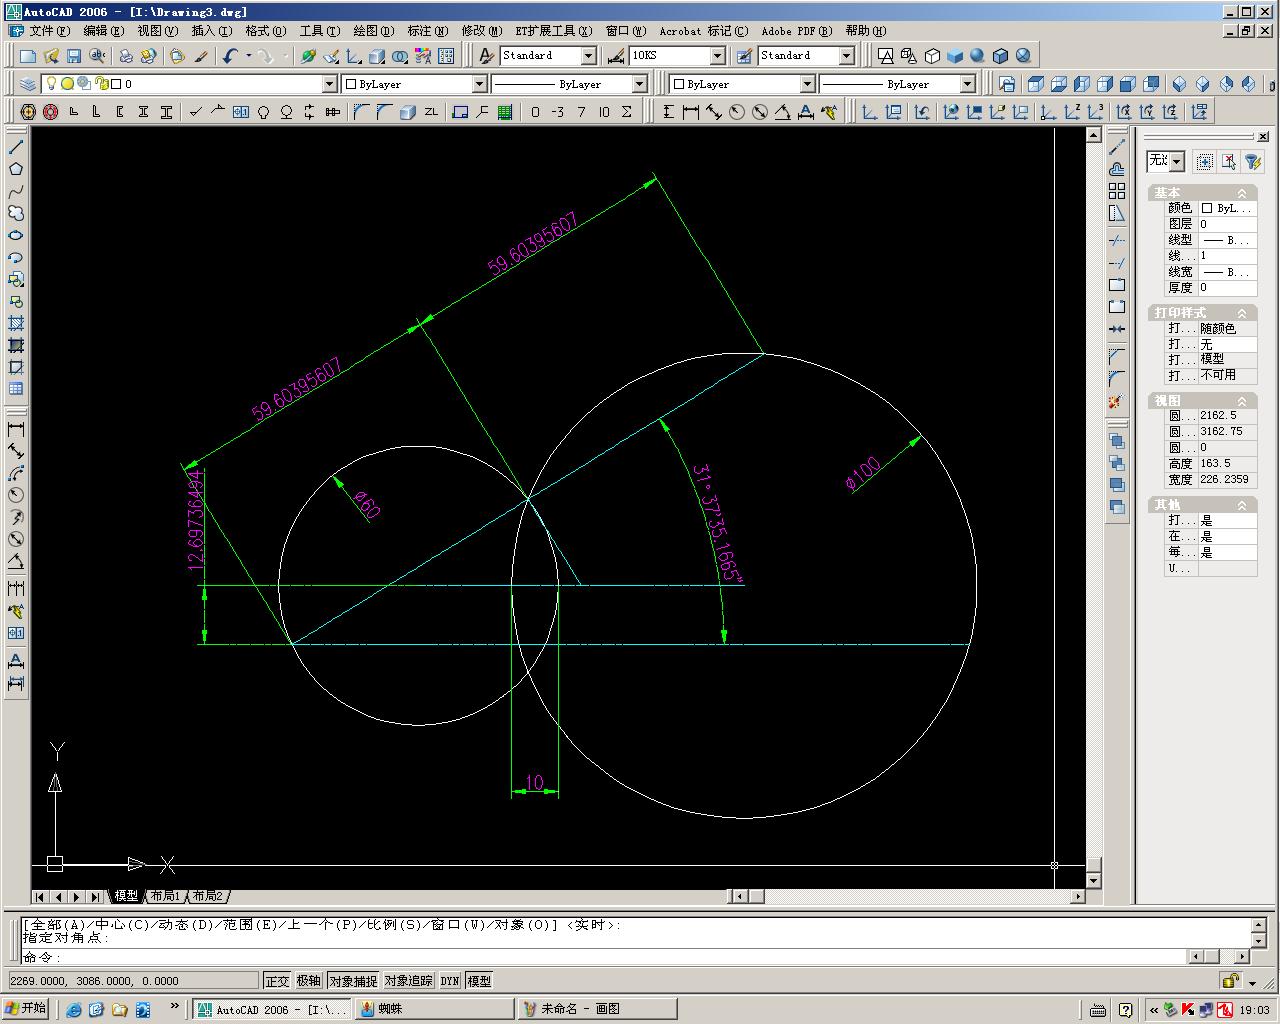Toggle the 模型 model space button in status bar
This screenshot has width=1280, height=1024.
click(480, 981)
